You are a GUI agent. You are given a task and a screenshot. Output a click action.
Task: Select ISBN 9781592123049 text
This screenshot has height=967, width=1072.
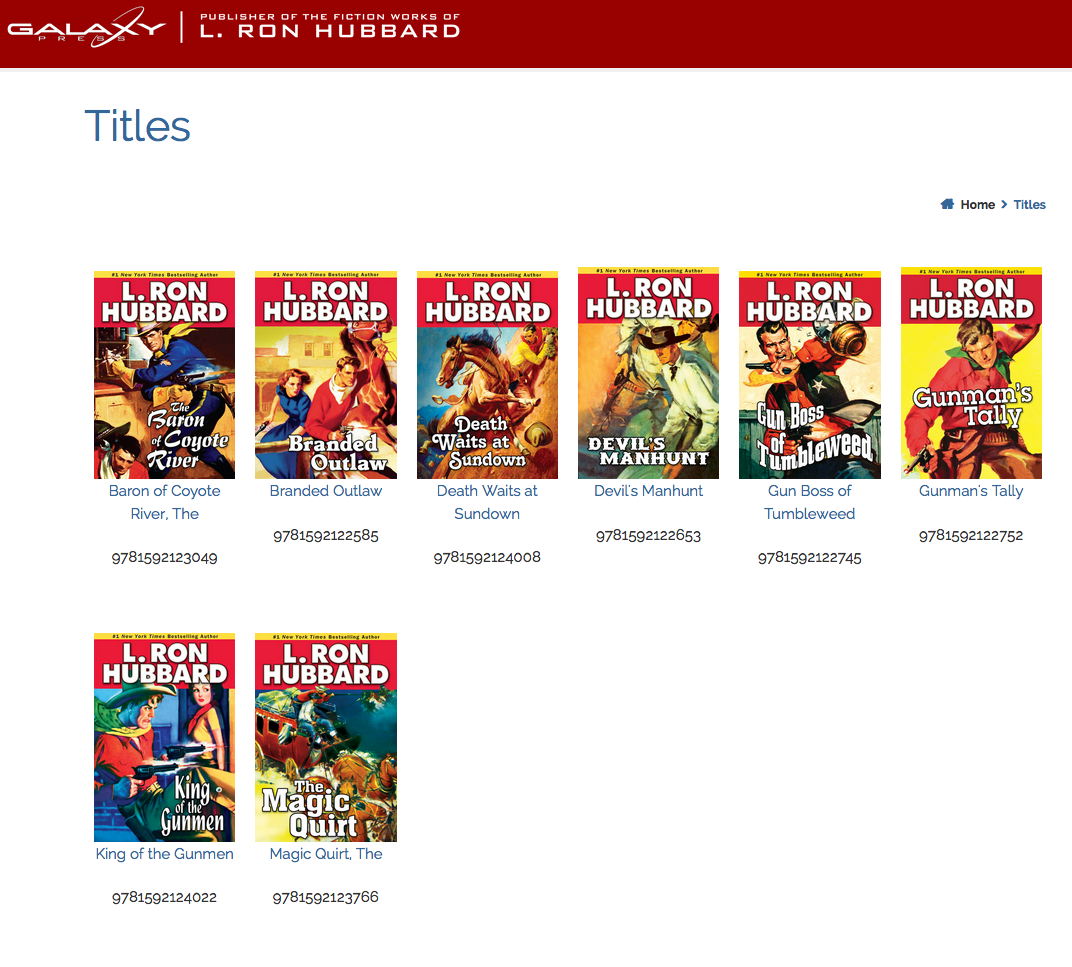164,557
